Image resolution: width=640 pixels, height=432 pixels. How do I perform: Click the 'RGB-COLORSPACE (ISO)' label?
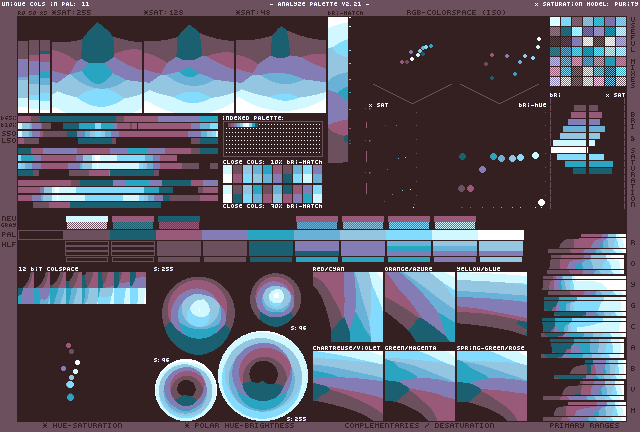click(x=456, y=13)
